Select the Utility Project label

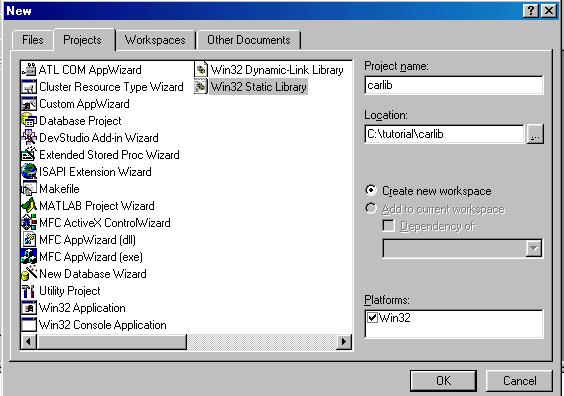(69, 291)
